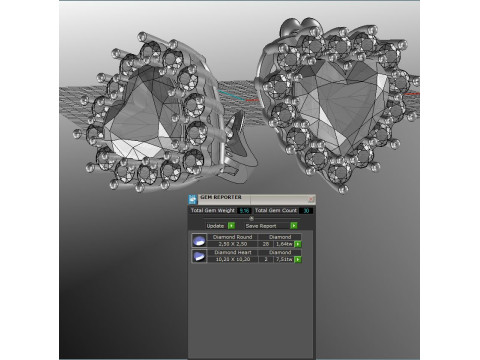Click the quantity 28 cell
480x360 pixels.
(266, 244)
